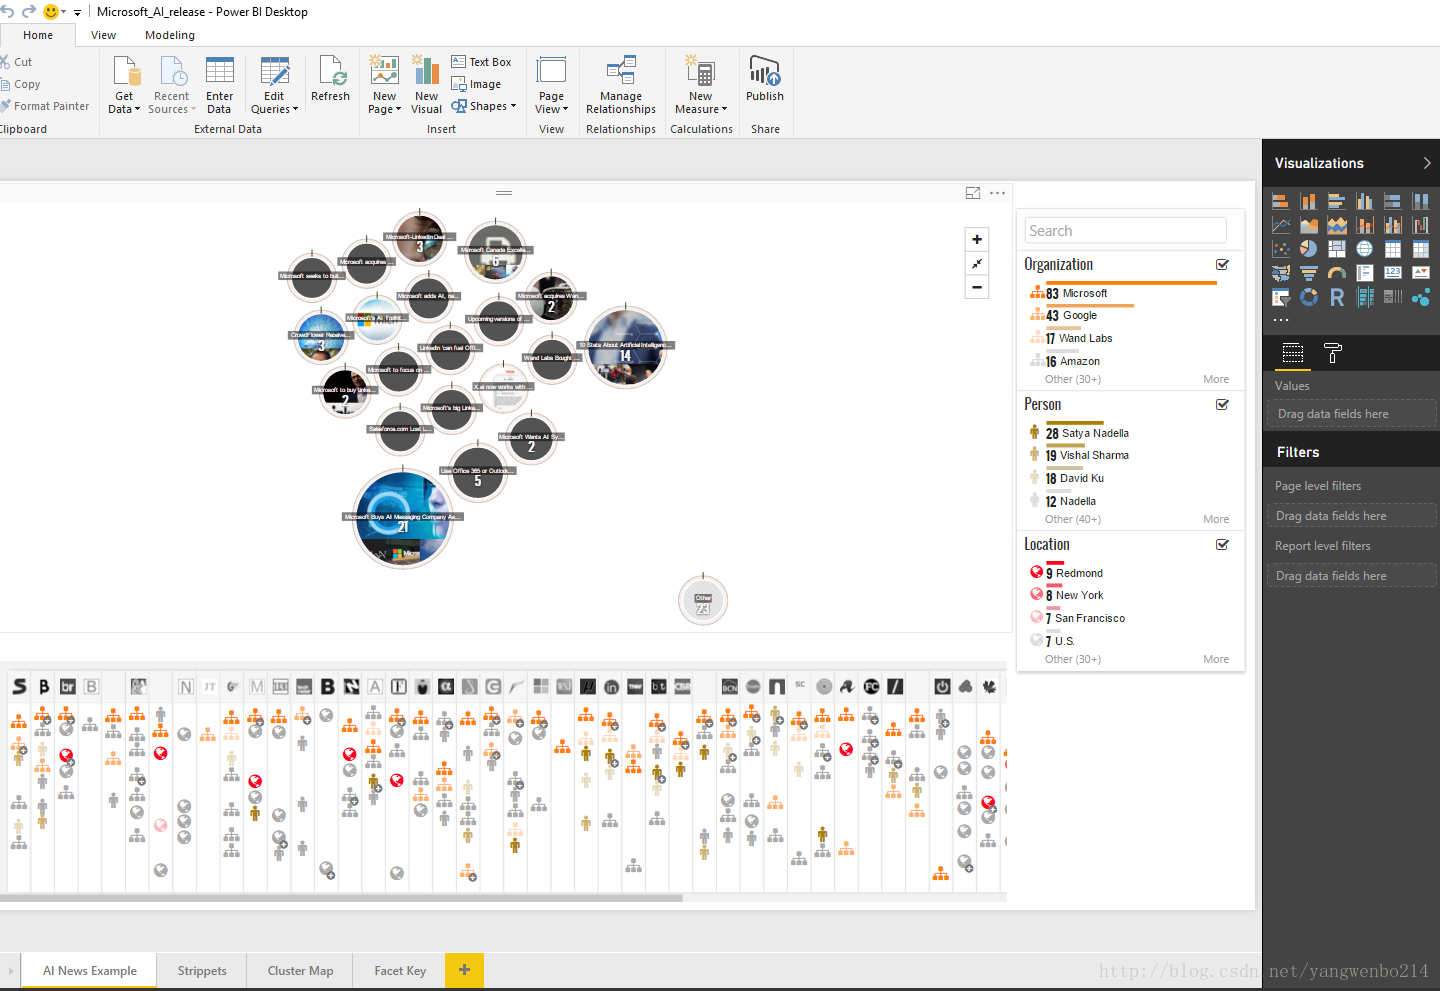Click the Publish icon in the ribbon
1440x991 pixels.
pyautogui.click(x=765, y=72)
